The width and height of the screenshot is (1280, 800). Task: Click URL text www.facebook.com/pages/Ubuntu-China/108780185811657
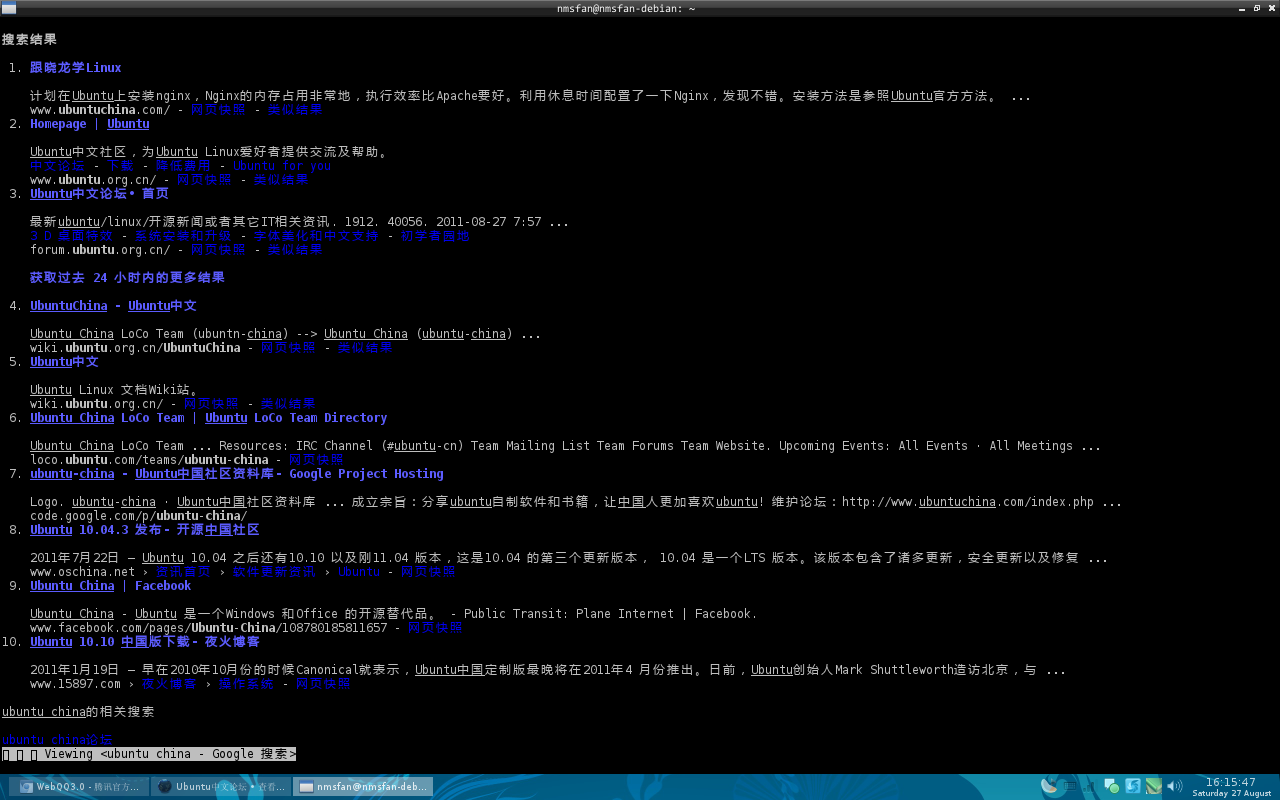(208, 628)
